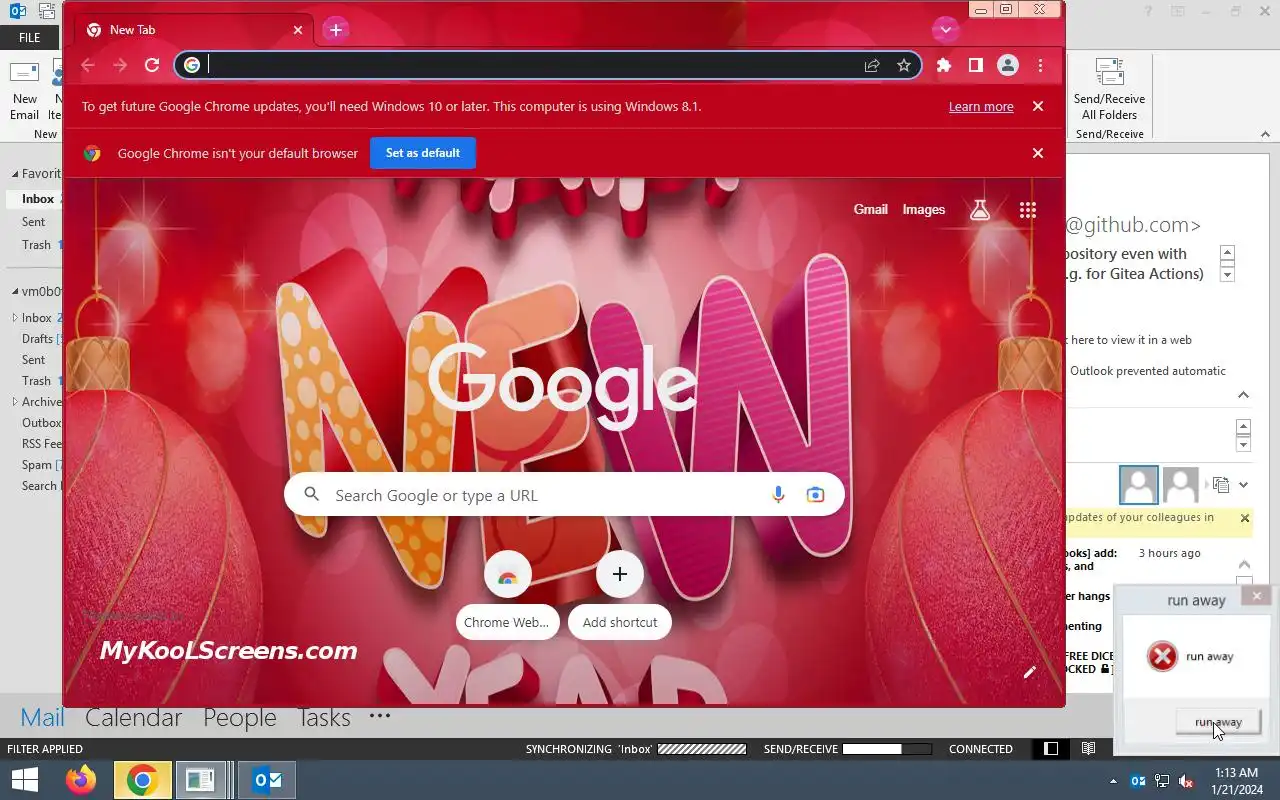
Task: Switch Outlook to normal view in status bar
Action: tap(1051, 749)
